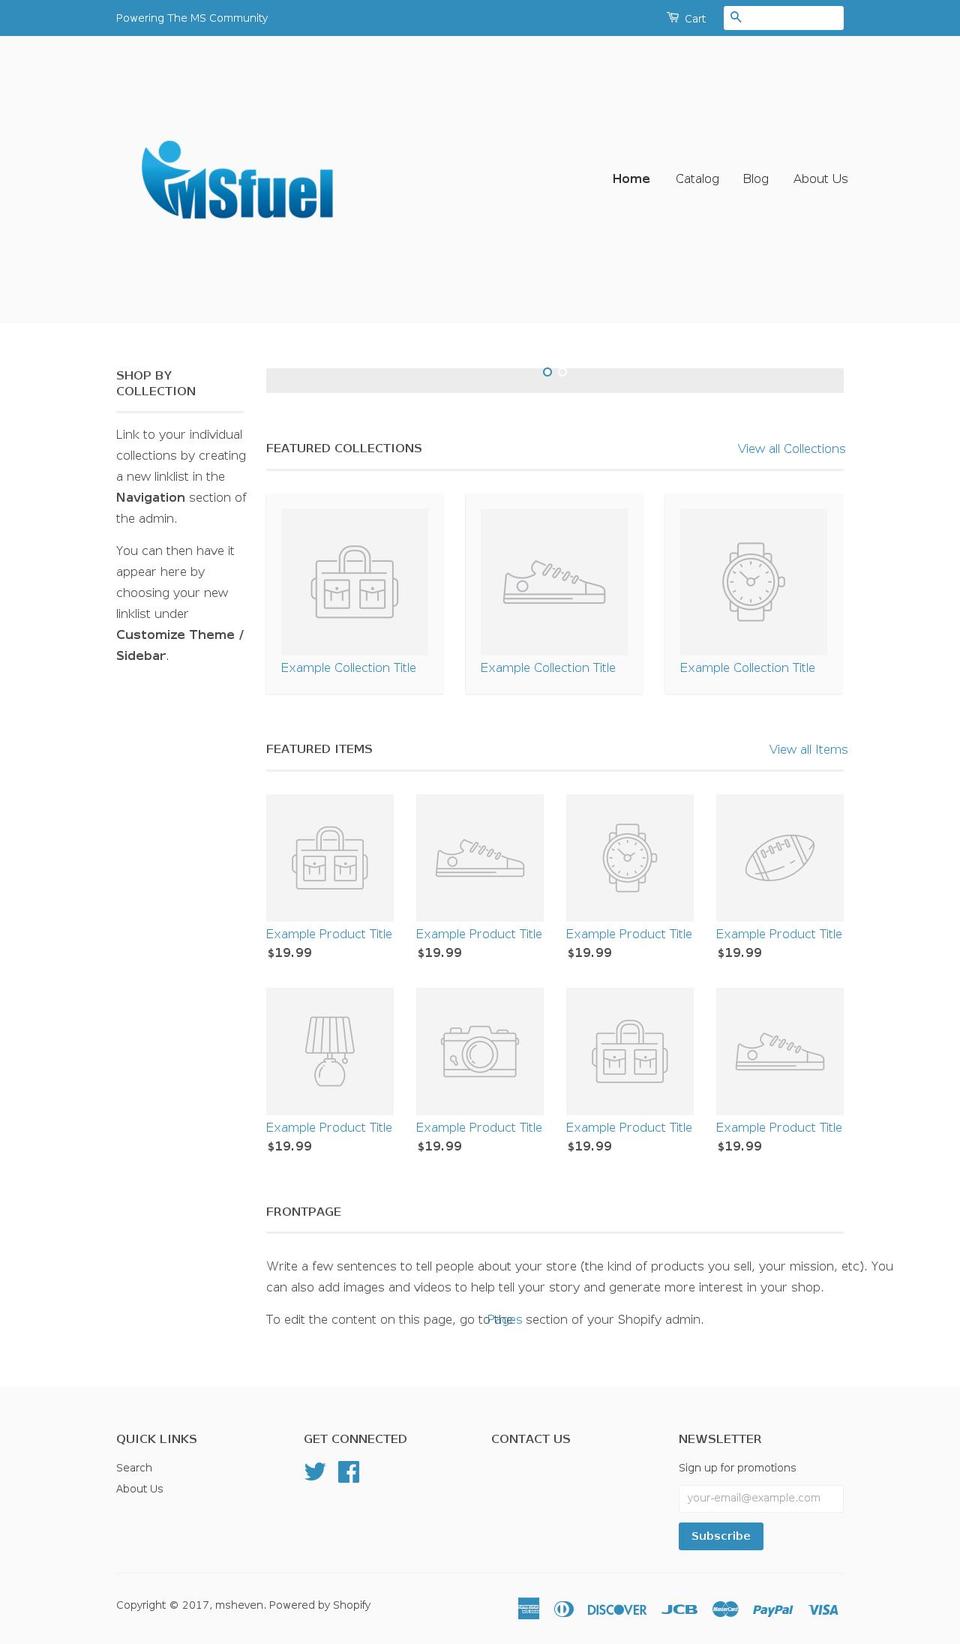Select the first slideshow dot
The width and height of the screenshot is (960, 1644).
click(x=547, y=372)
